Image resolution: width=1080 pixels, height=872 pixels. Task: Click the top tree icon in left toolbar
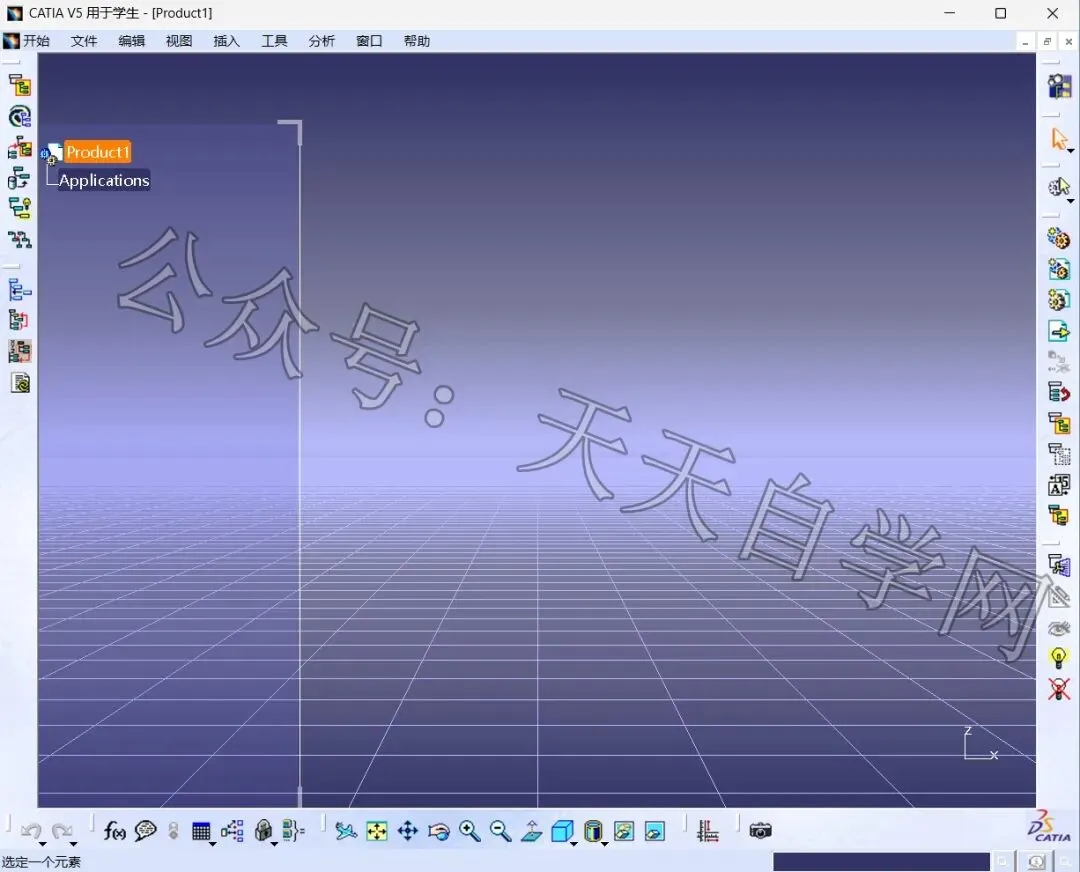point(19,84)
